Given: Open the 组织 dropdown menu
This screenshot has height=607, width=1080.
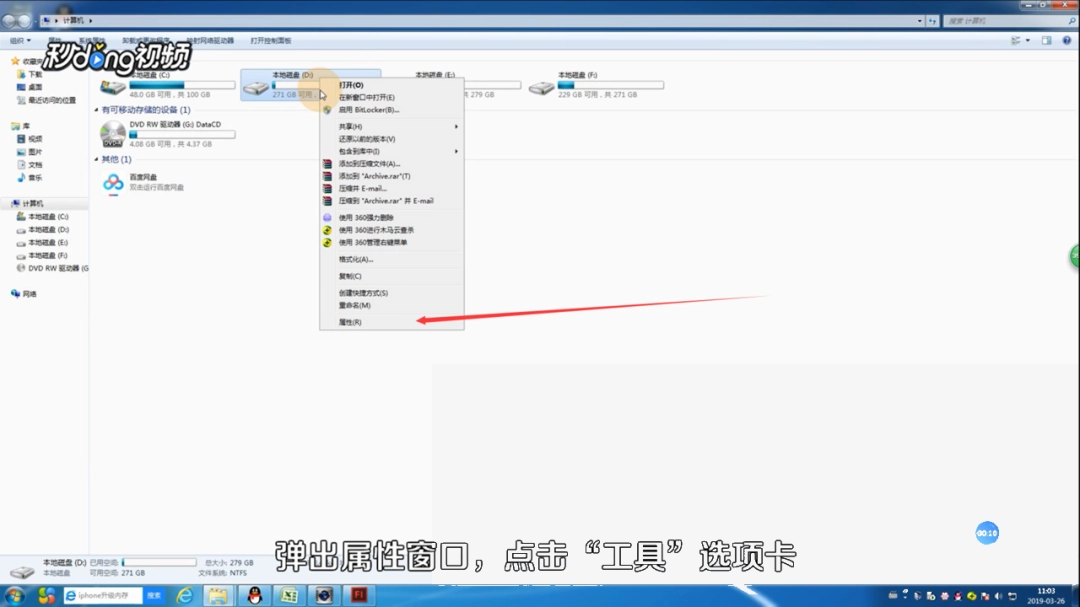Looking at the screenshot, I should pos(20,41).
